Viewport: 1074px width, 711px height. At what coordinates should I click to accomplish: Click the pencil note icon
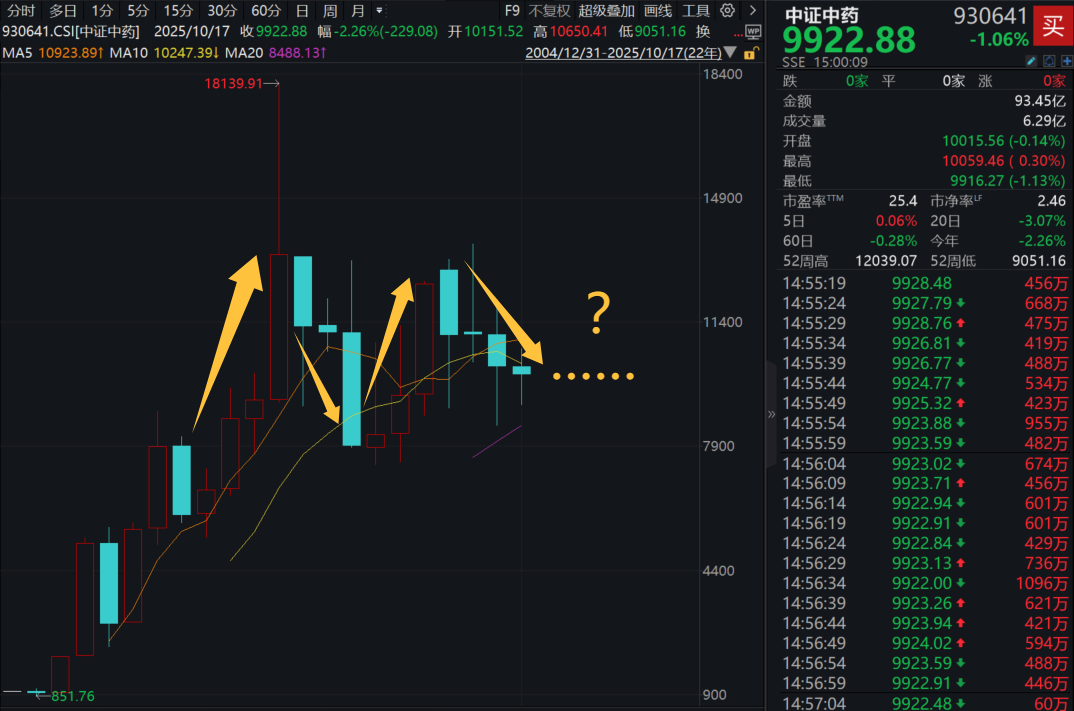click(1032, 62)
